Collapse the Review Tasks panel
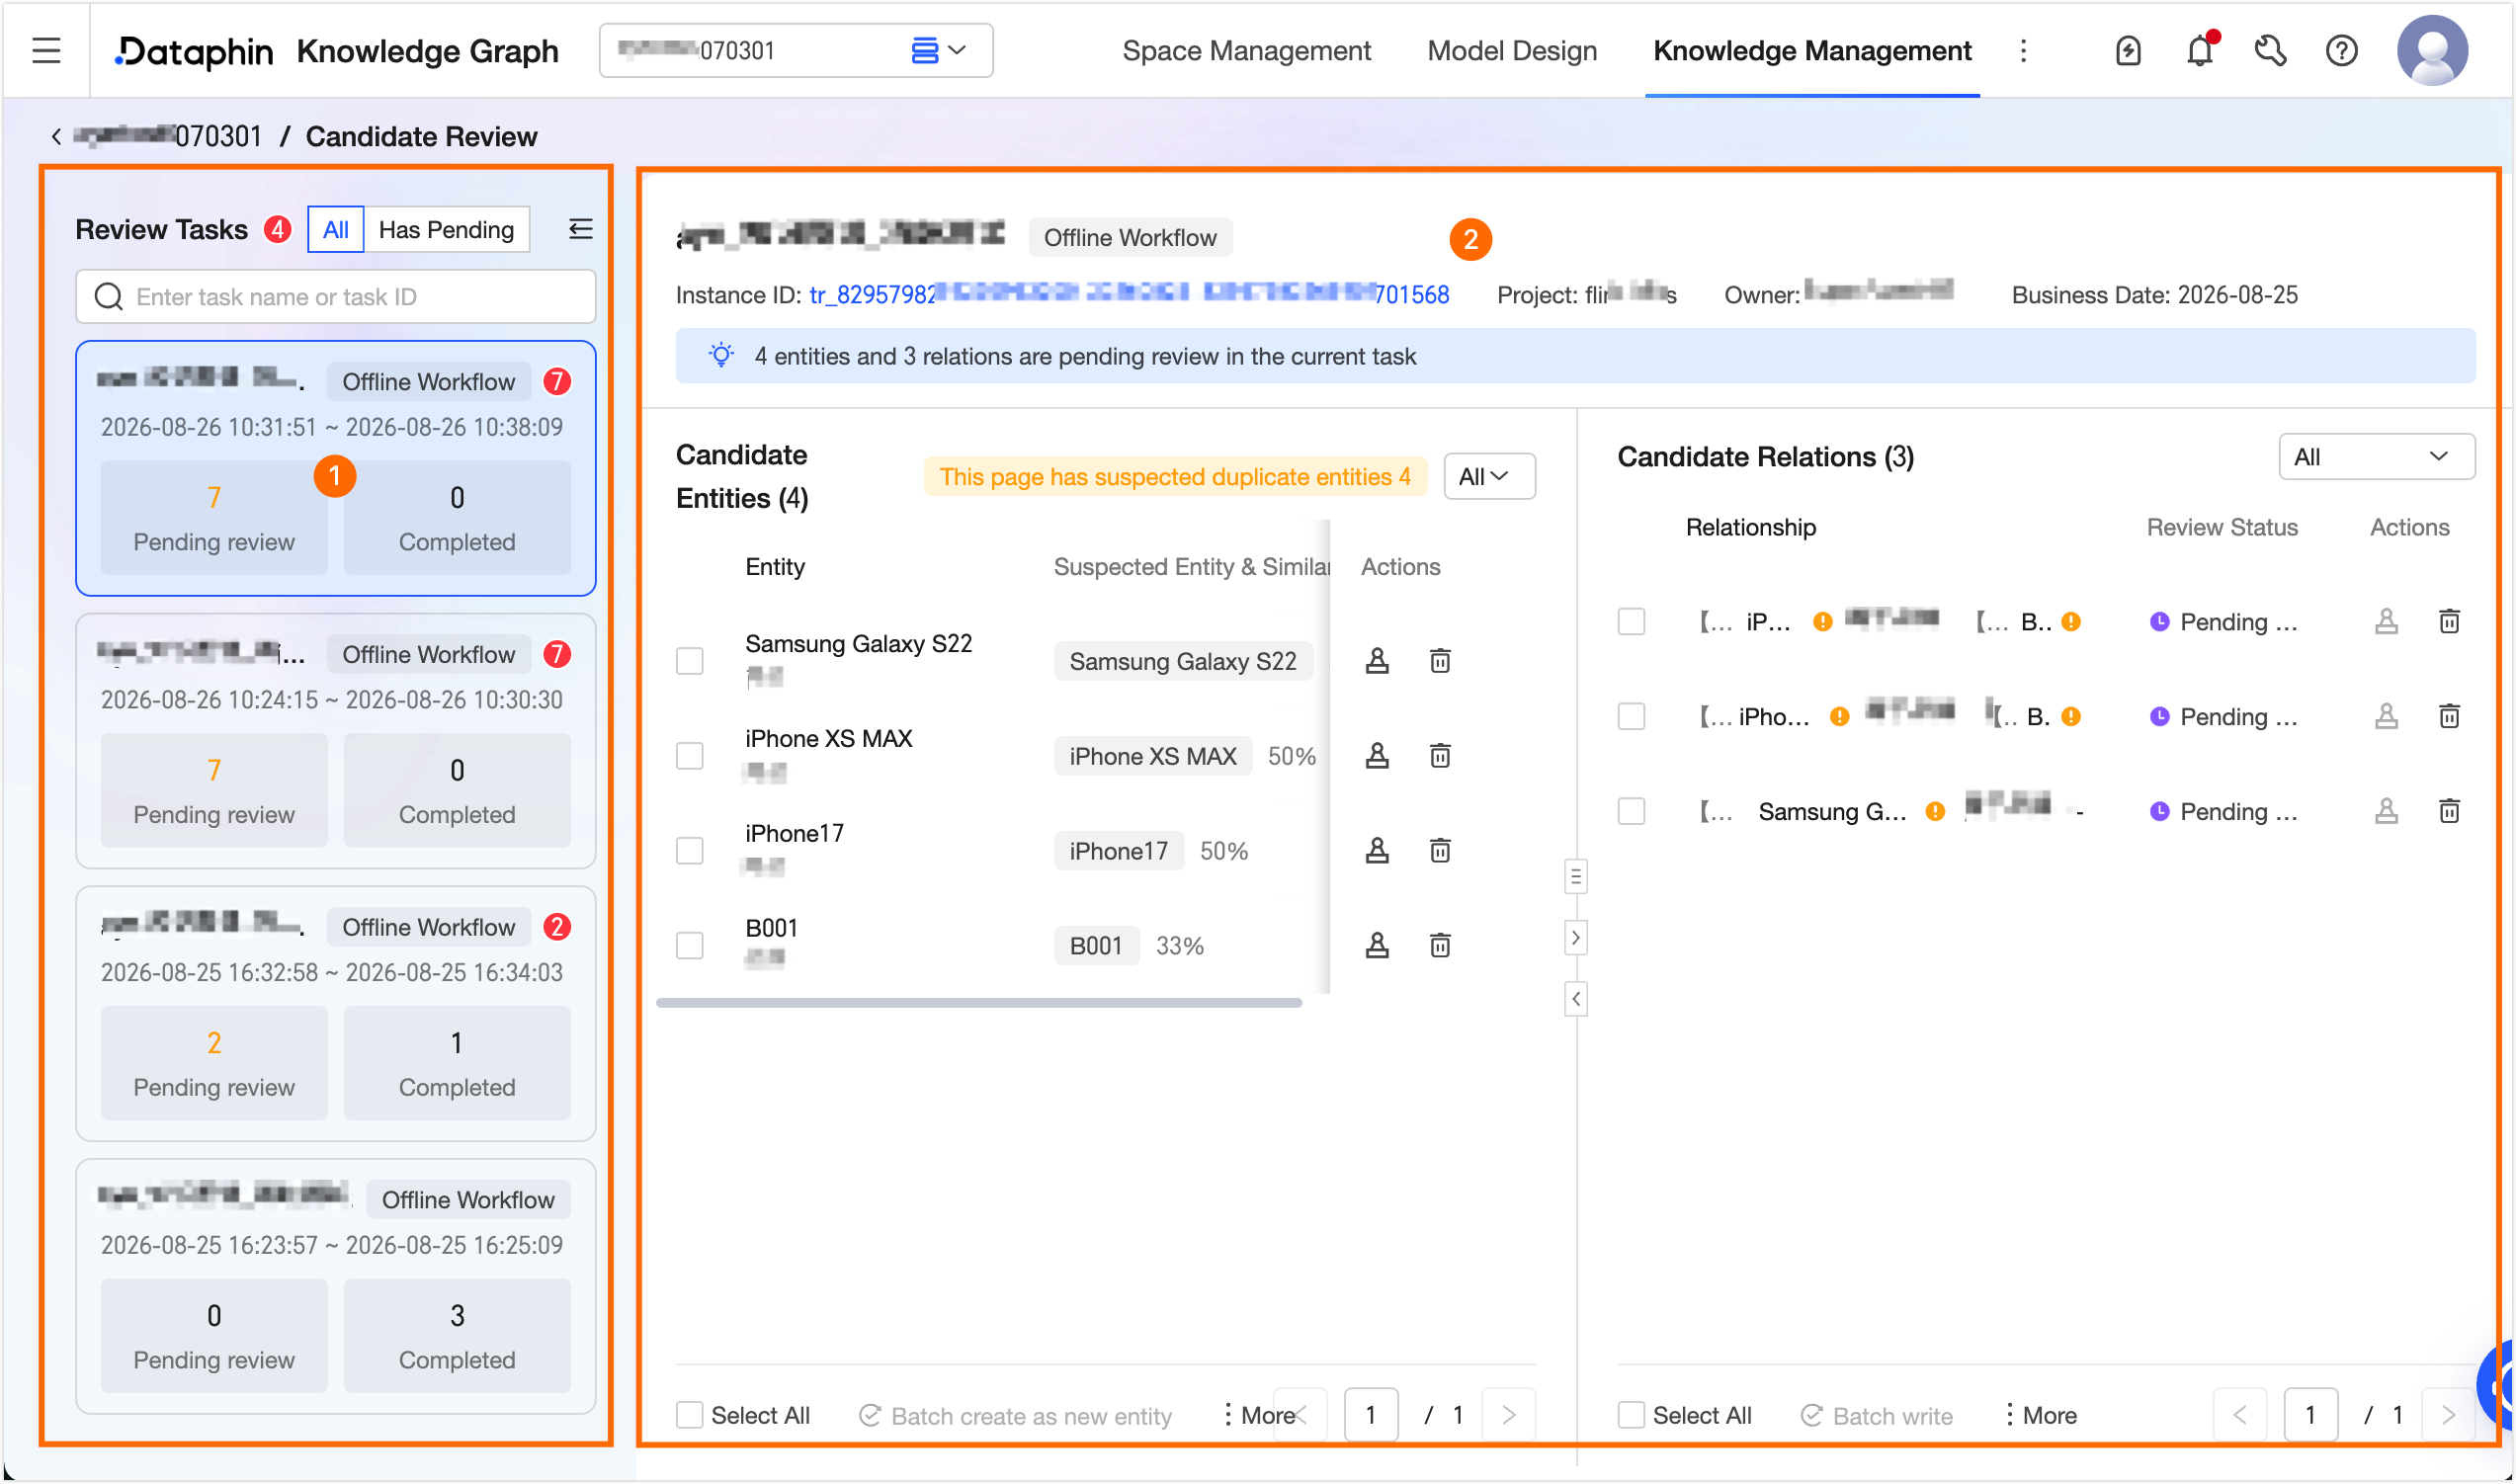2516x1484 pixels. coord(581,229)
